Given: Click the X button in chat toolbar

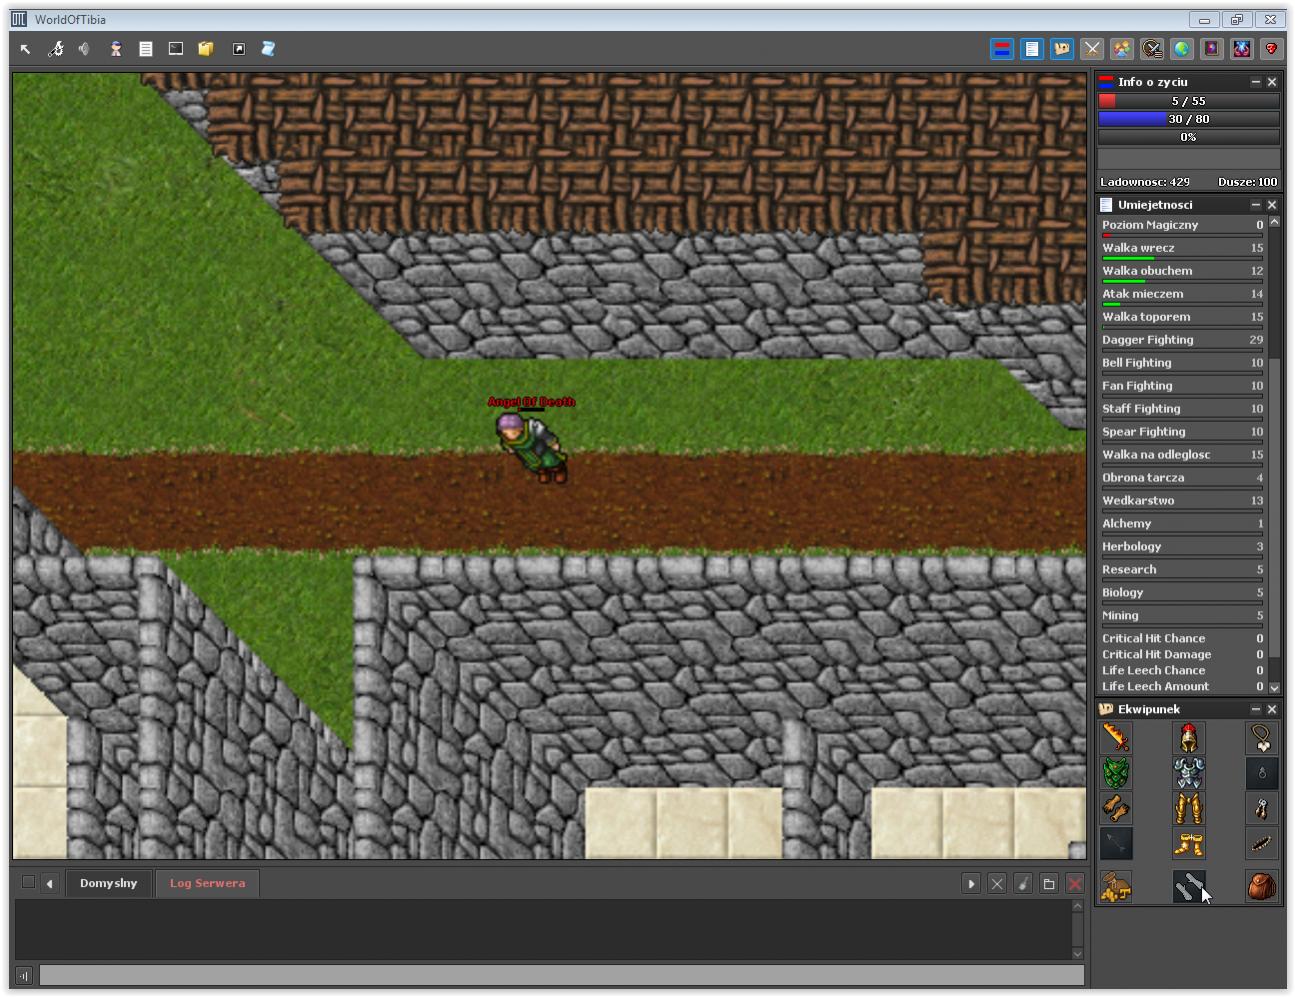Looking at the screenshot, I should click(997, 883).
